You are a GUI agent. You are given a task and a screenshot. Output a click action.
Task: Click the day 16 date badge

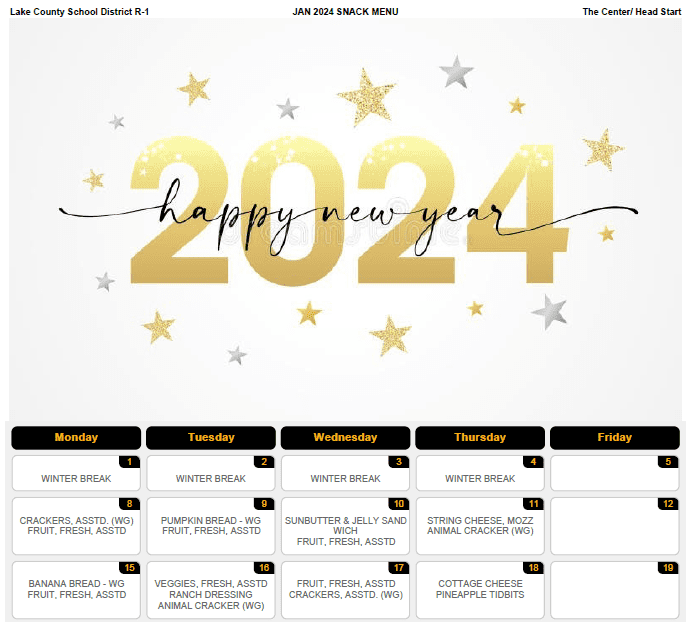[x=264, y=568]
